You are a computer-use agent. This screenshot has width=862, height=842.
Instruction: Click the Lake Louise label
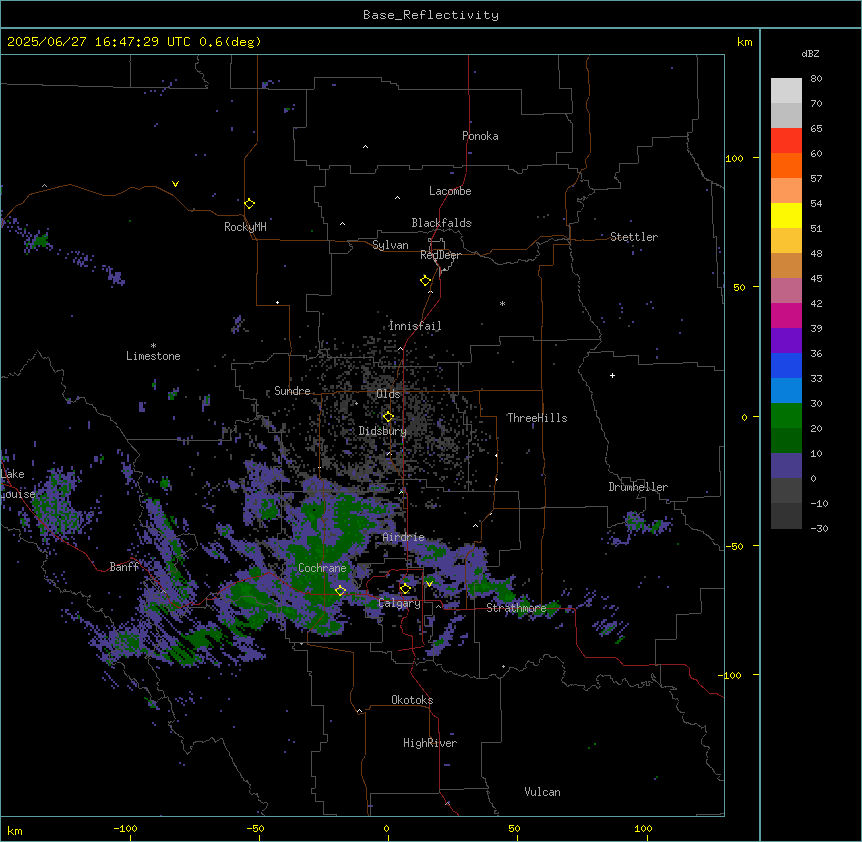coord(18,484)
